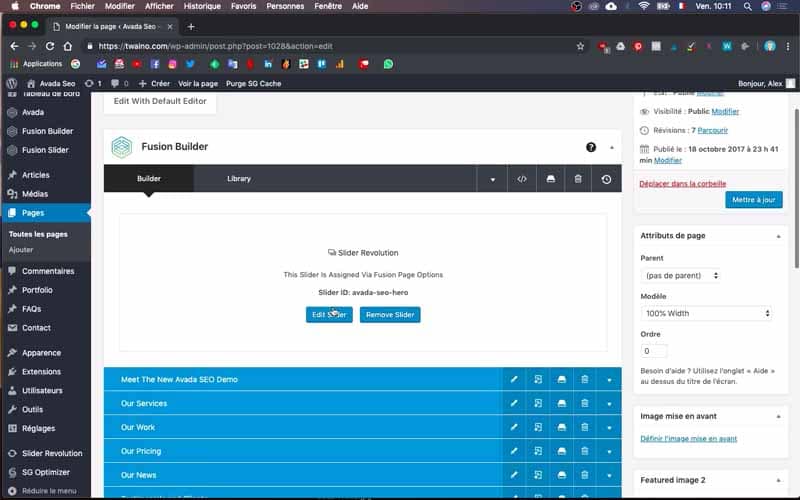Delete the Our Pricing container
This screenshot has height=500, width=800.
point(585,451)
